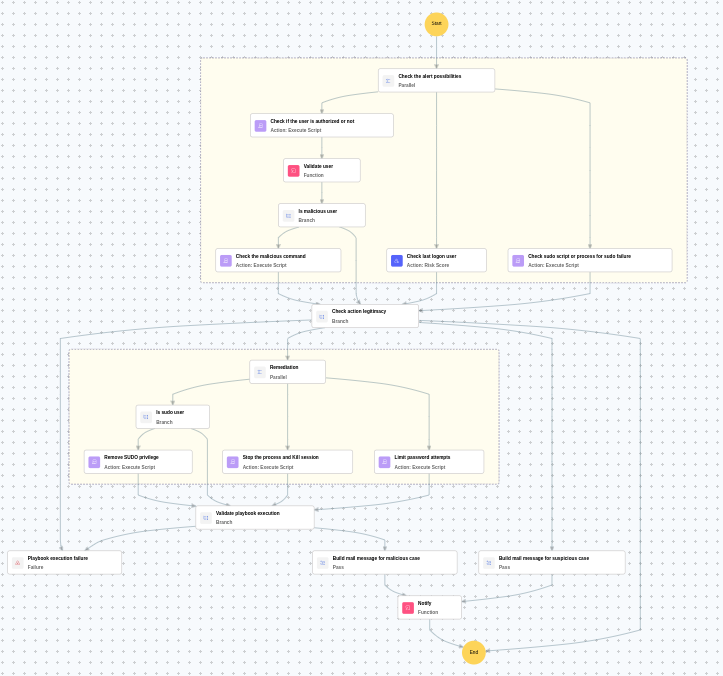Click 'Parallel' subtitle under Remediation
The image size is (723, 676).
click(278, 377)
